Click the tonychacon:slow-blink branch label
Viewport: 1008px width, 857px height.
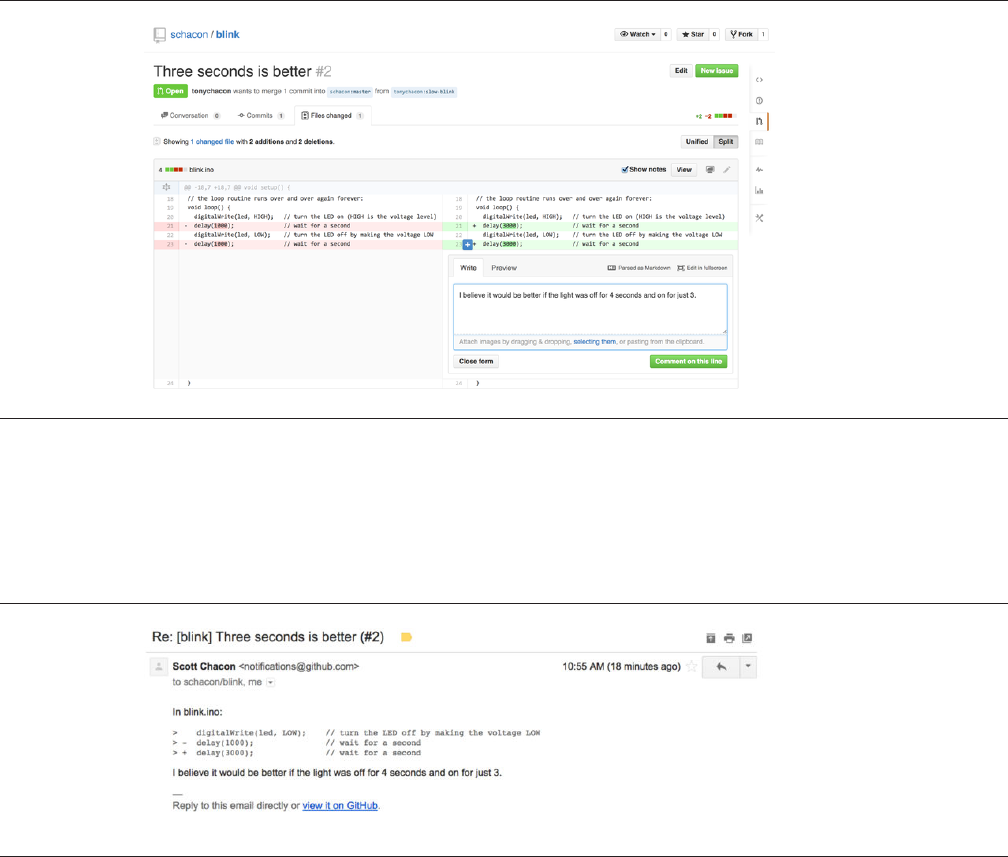(424, 92)
